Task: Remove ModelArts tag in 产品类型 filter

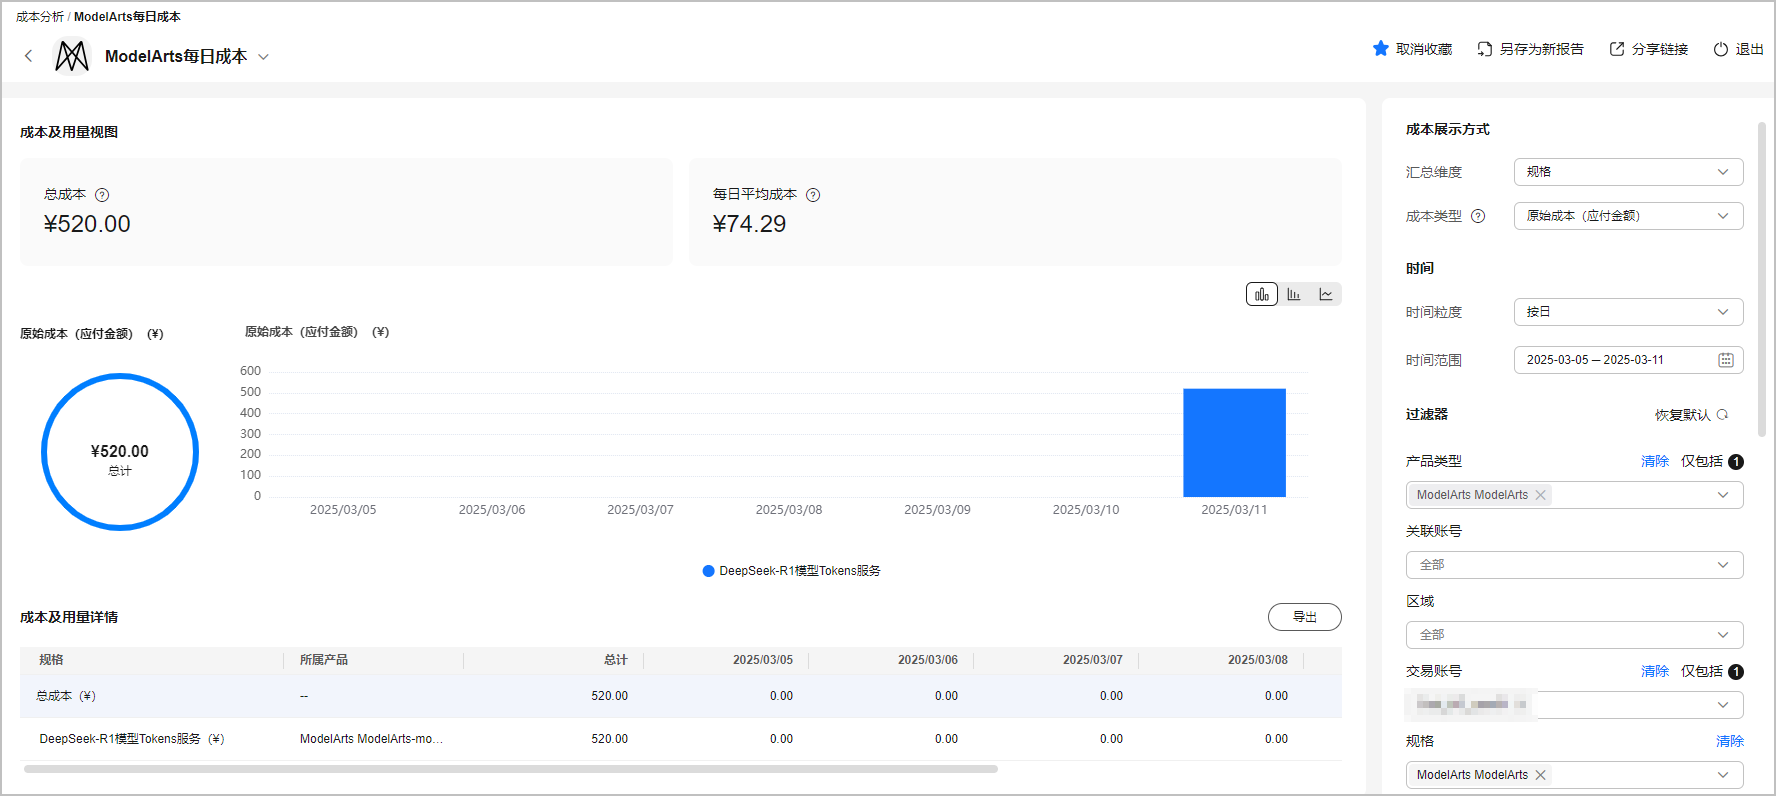Action: pyautogui.click(x=1541, y=495)
